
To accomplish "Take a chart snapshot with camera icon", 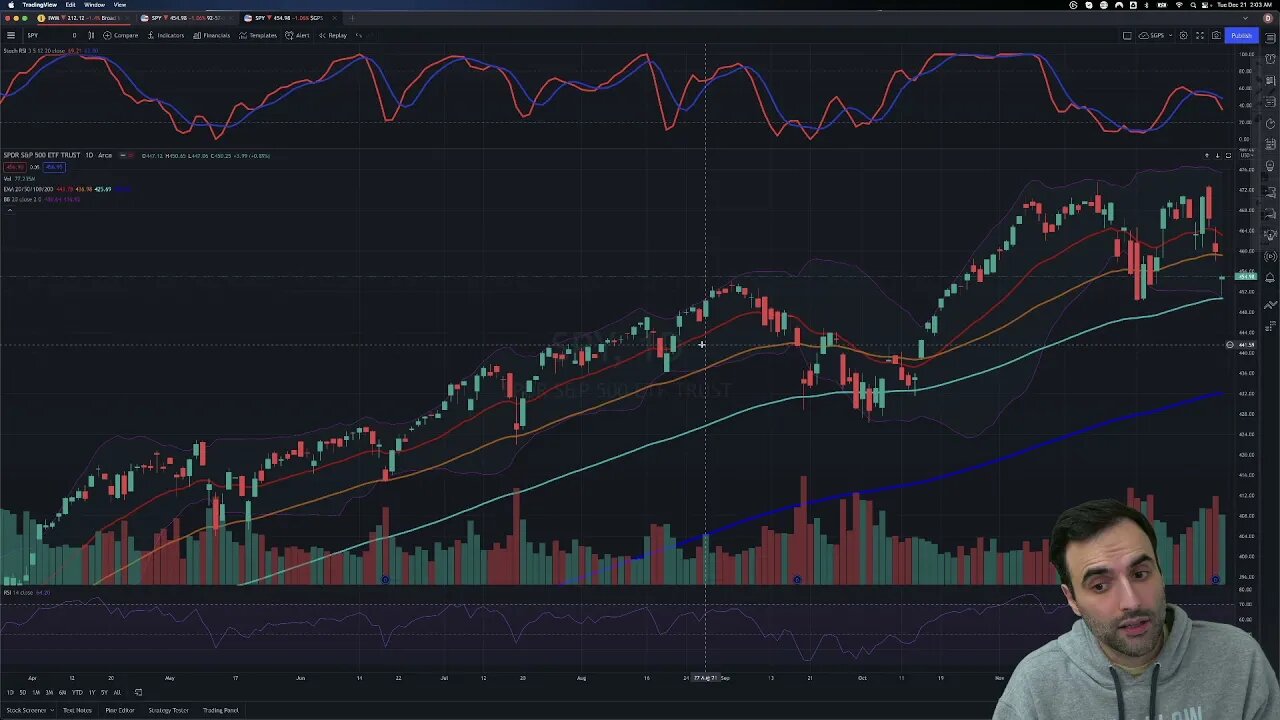I will click(x=1216, y=35).
